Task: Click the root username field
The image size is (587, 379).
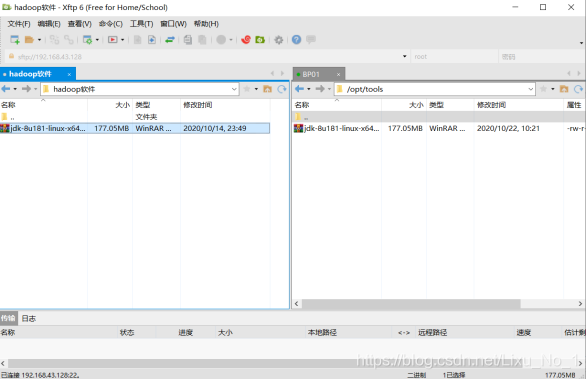Action: [454, 57]
